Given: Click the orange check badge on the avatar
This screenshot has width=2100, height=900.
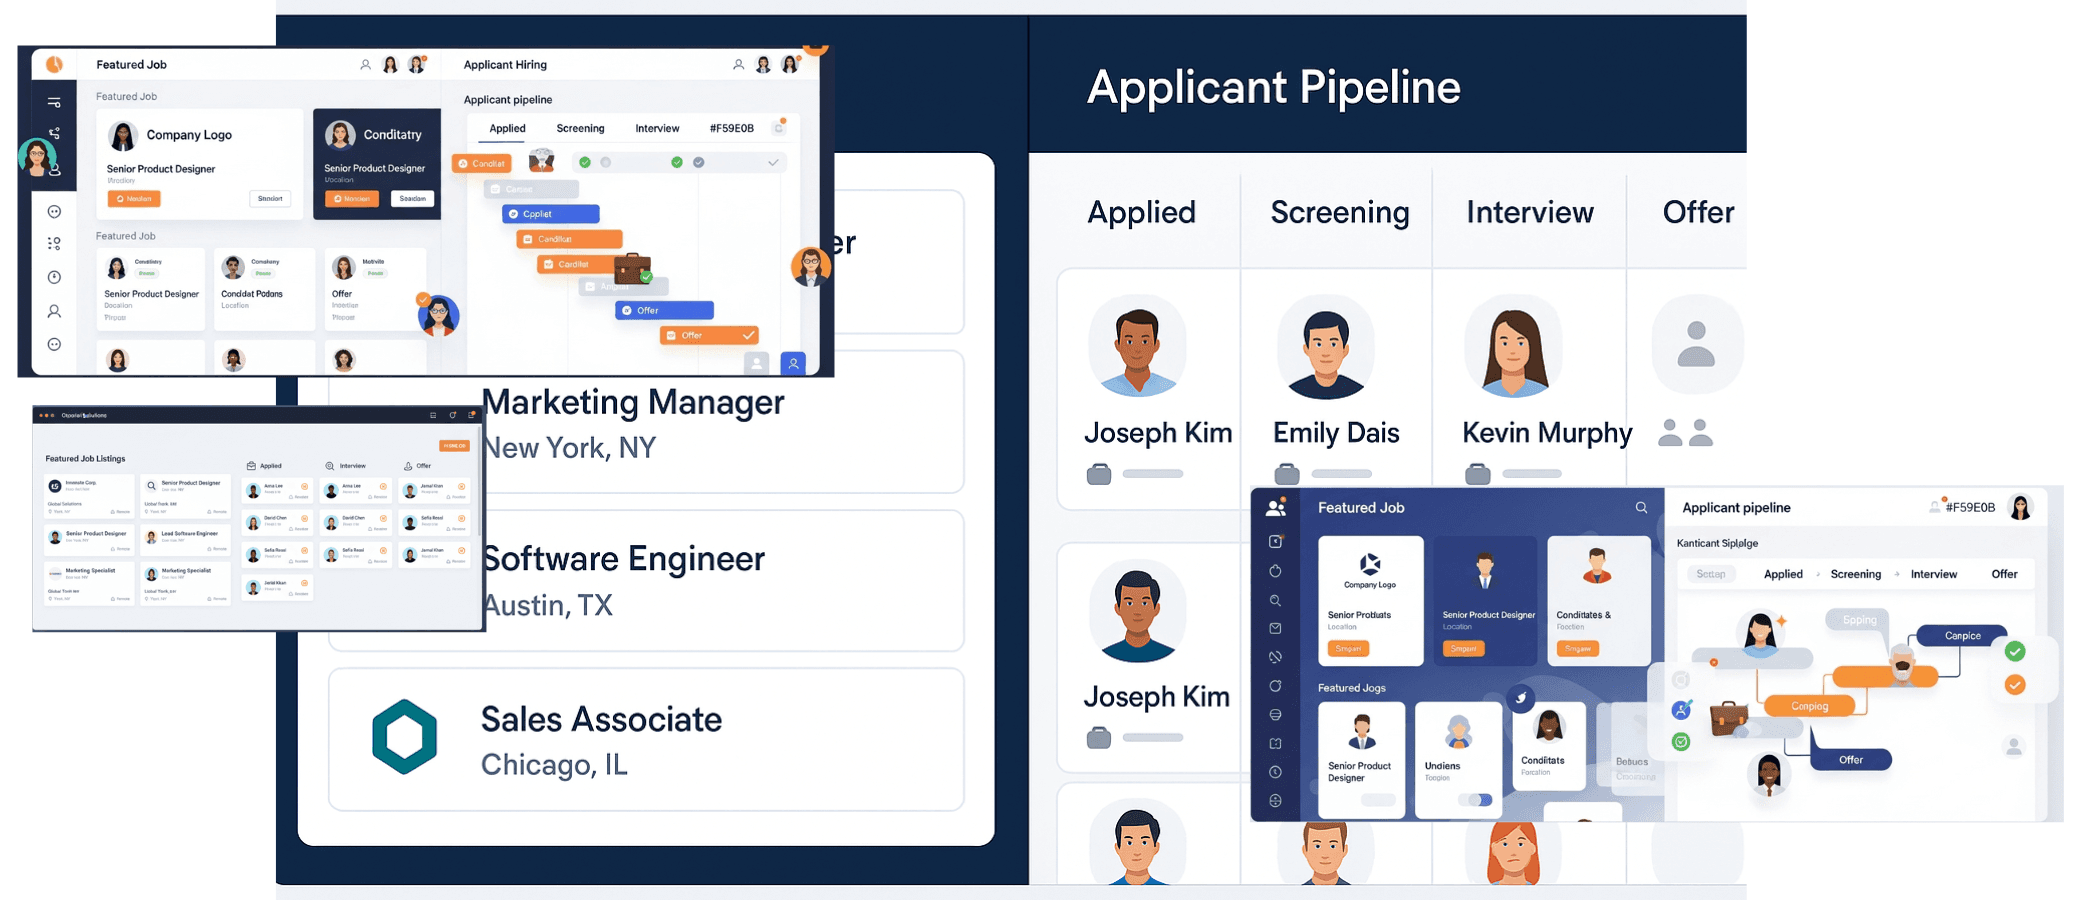Looking at the screenshot, I should click(x=424, y=297).
